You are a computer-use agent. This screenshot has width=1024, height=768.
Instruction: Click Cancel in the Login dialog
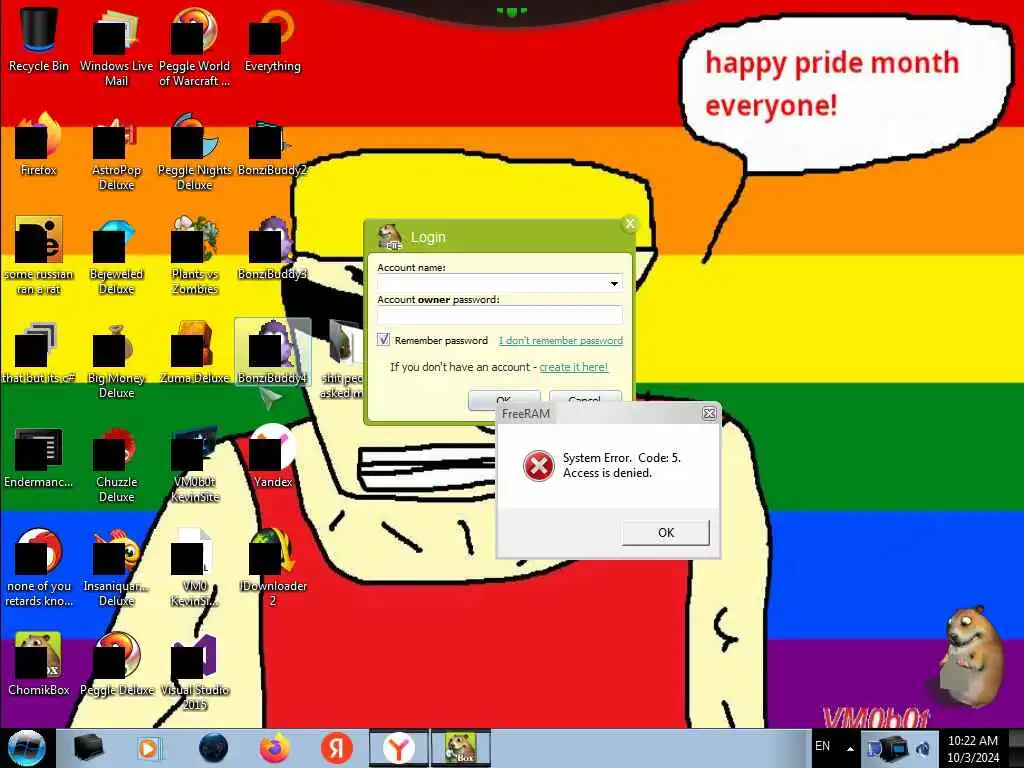584,398
